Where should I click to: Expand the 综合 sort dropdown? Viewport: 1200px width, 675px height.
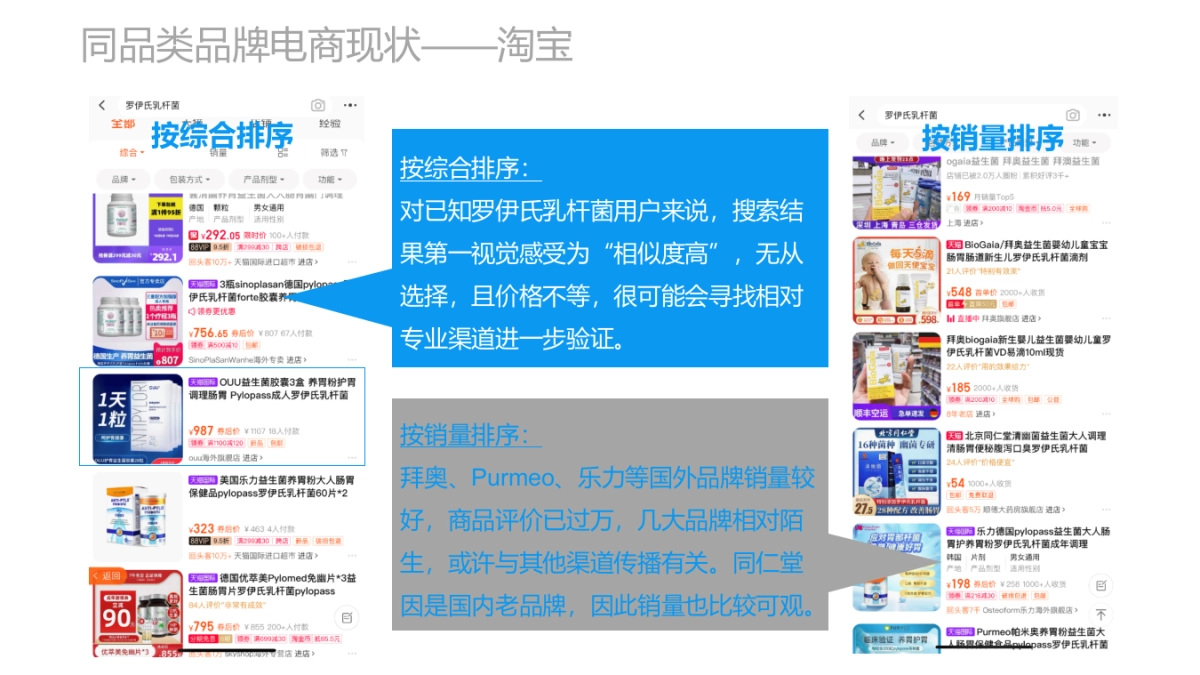pos(131,152)
